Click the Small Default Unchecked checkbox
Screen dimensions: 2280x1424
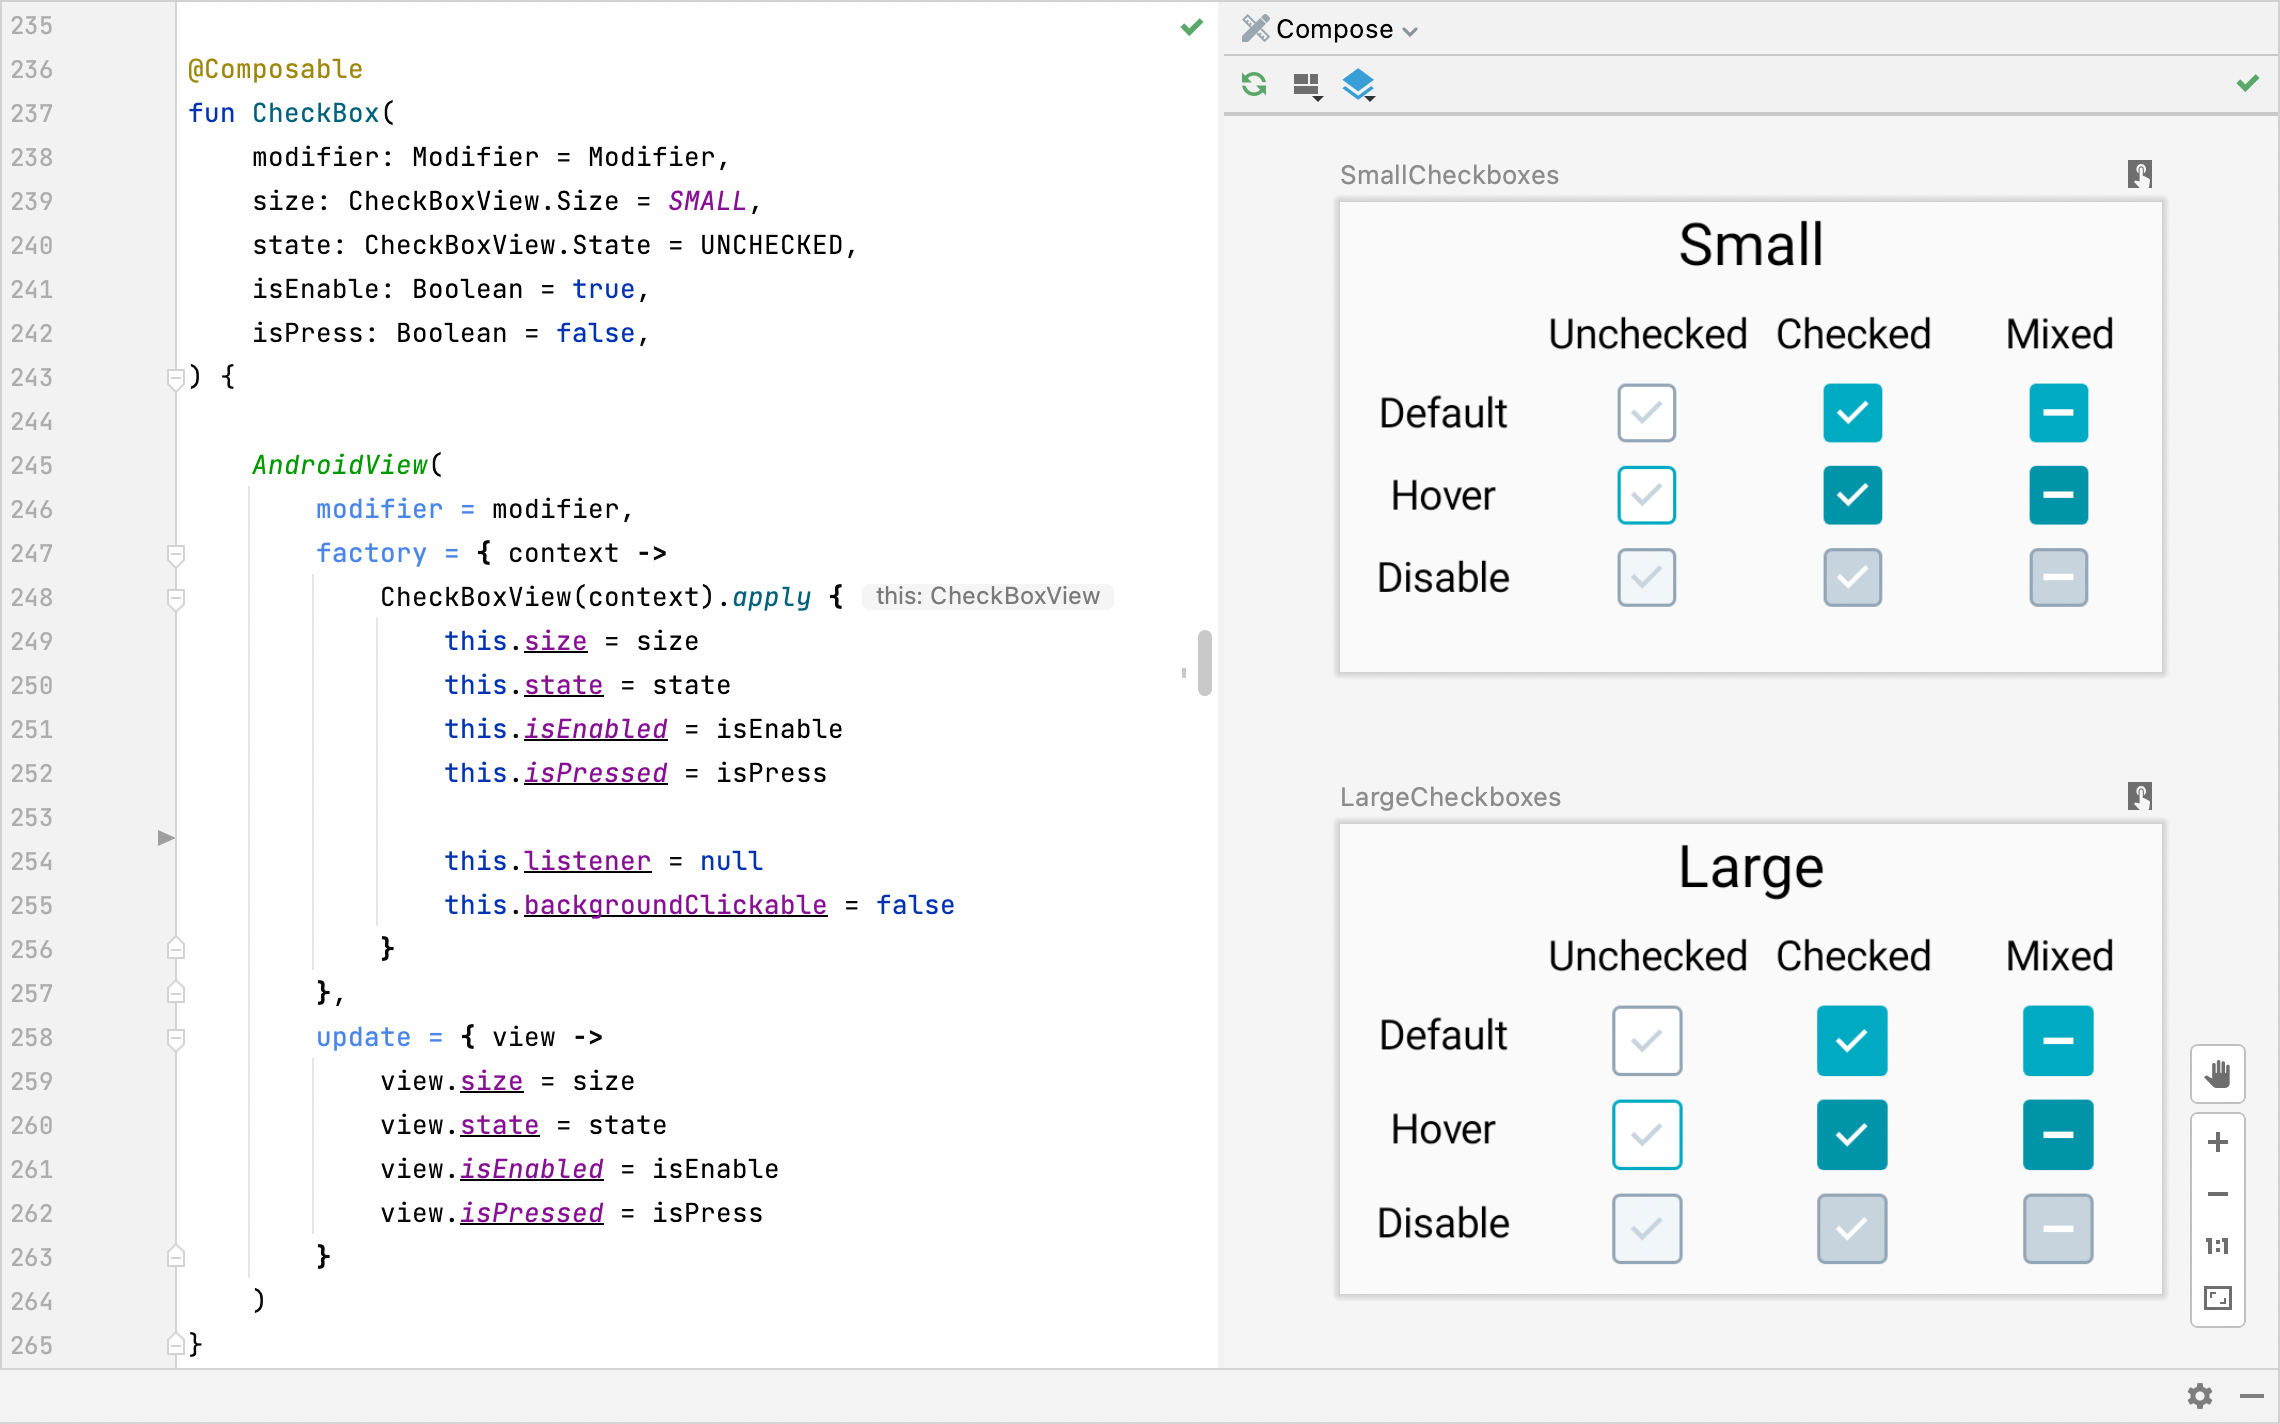tap(1646, 412)
